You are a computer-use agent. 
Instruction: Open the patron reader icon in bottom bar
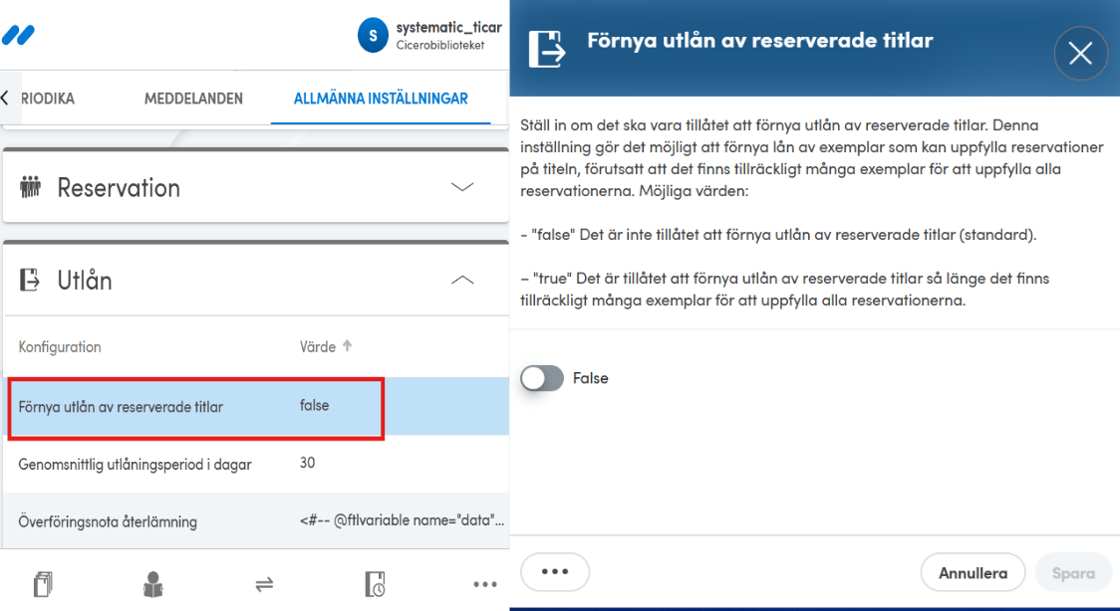[x=153, y=584]
